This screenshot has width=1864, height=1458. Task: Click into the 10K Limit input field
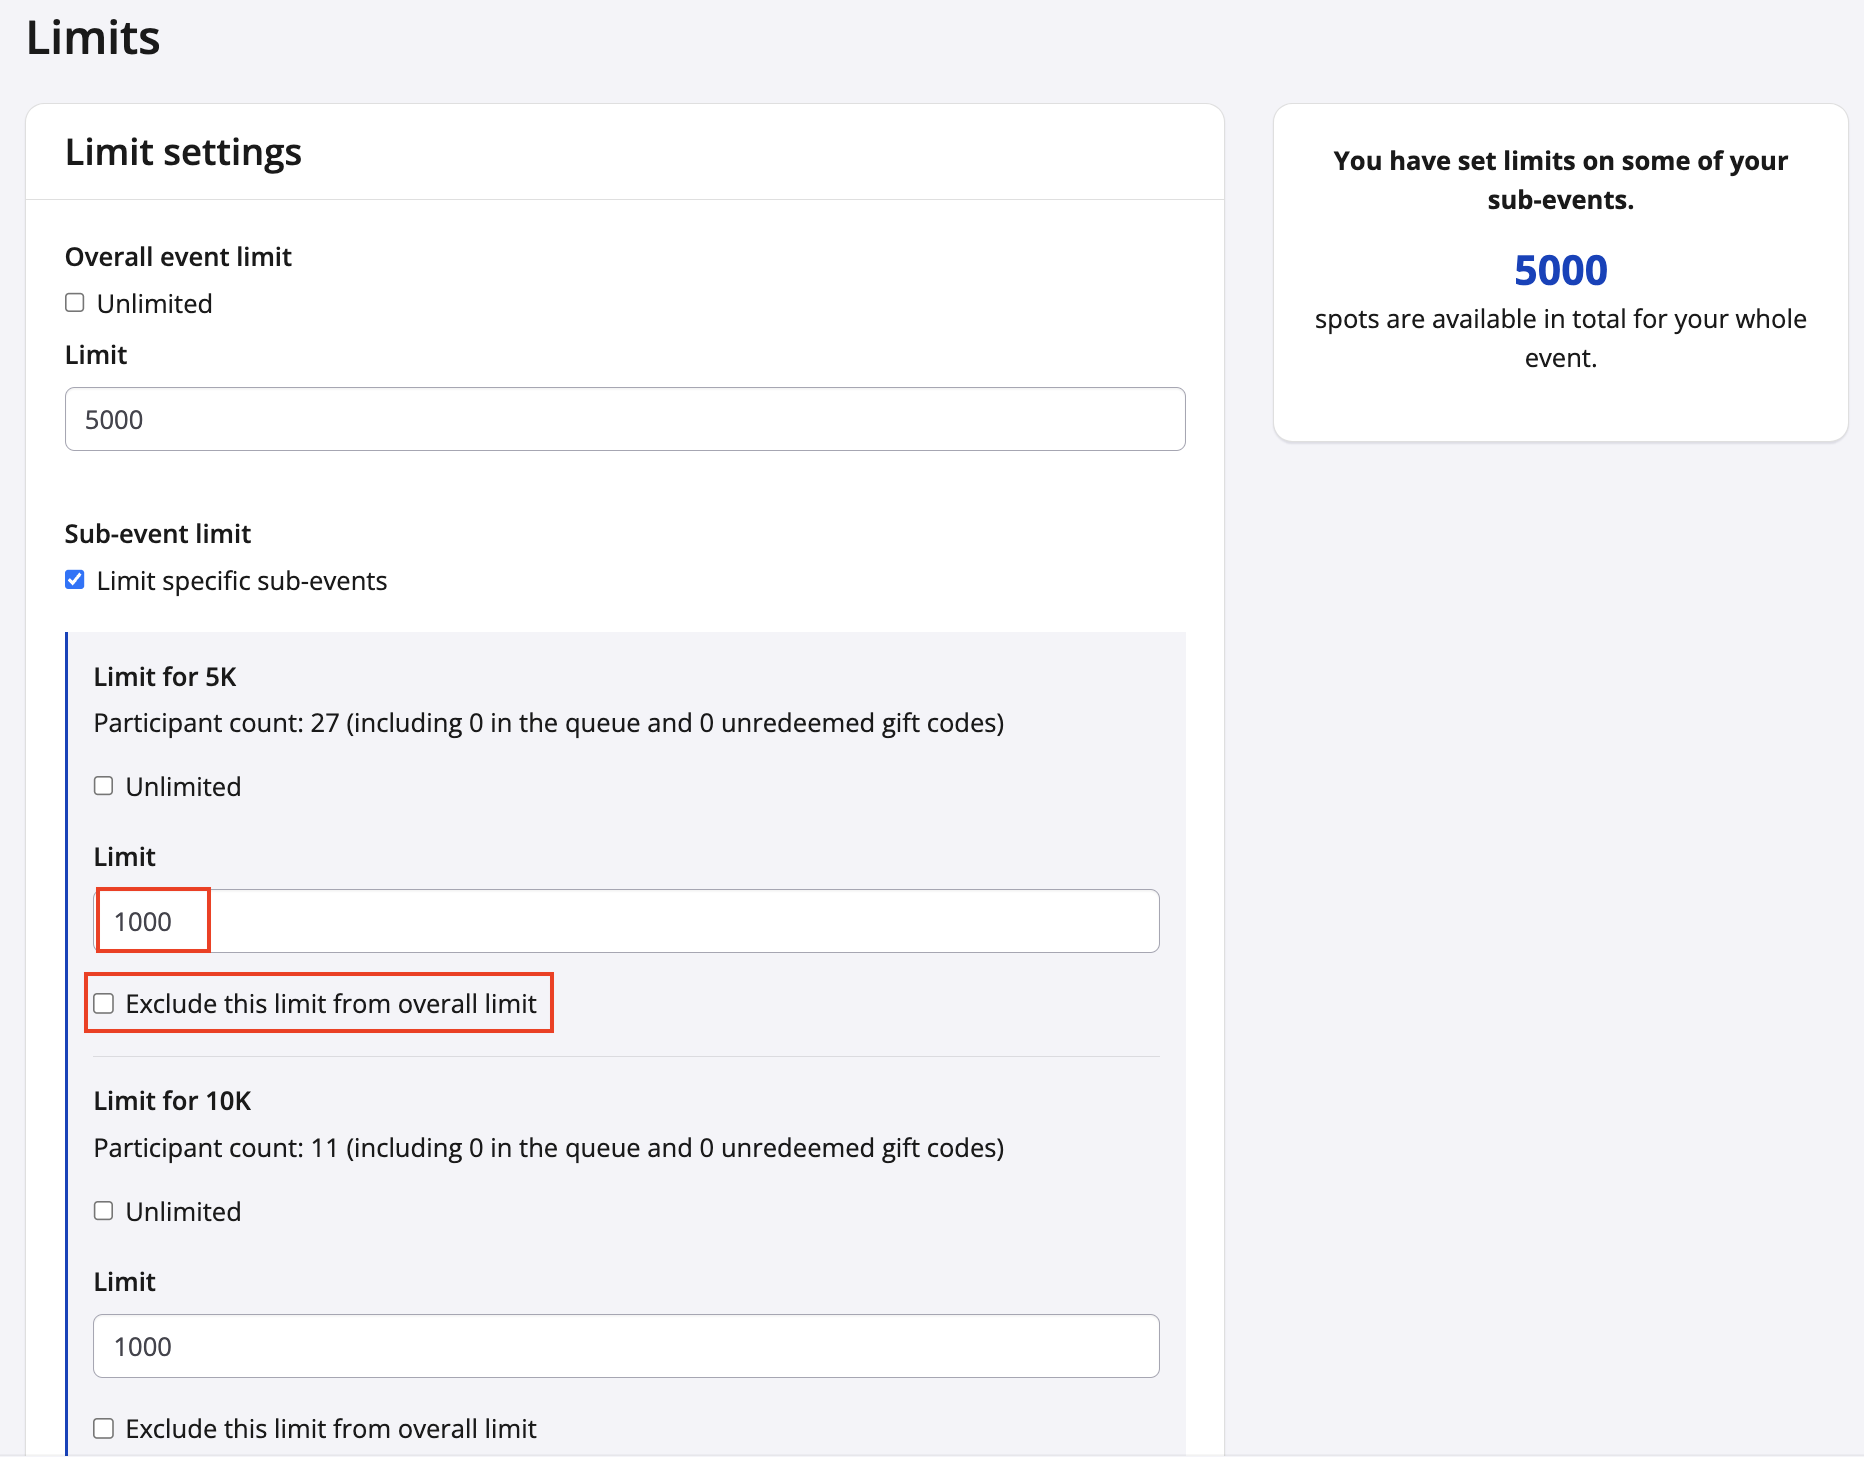[x=626, y=1346]
